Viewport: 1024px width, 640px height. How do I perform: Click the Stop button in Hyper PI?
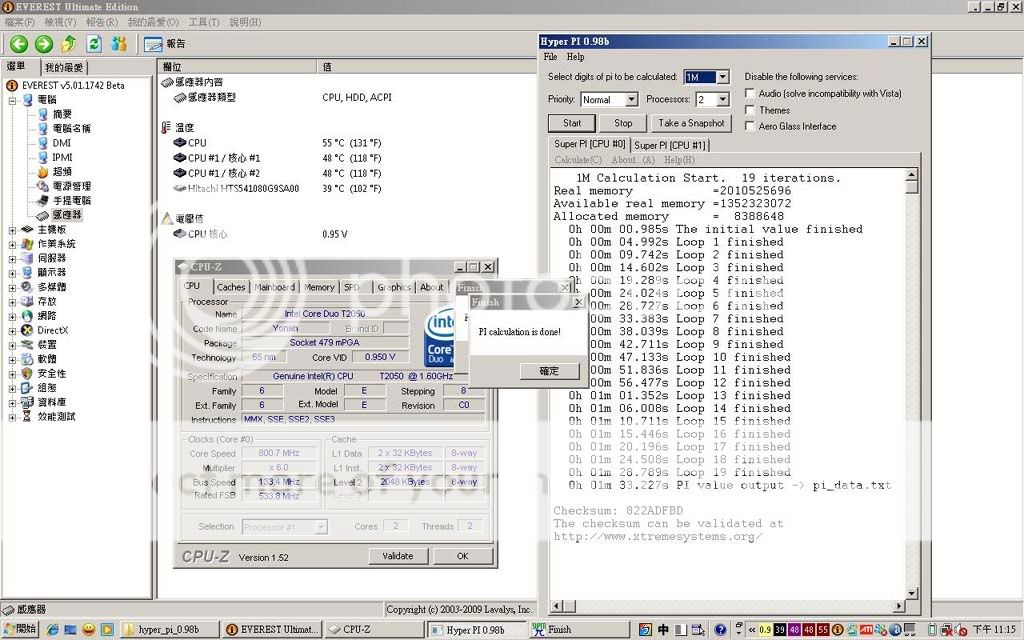[x=623, y=123]
